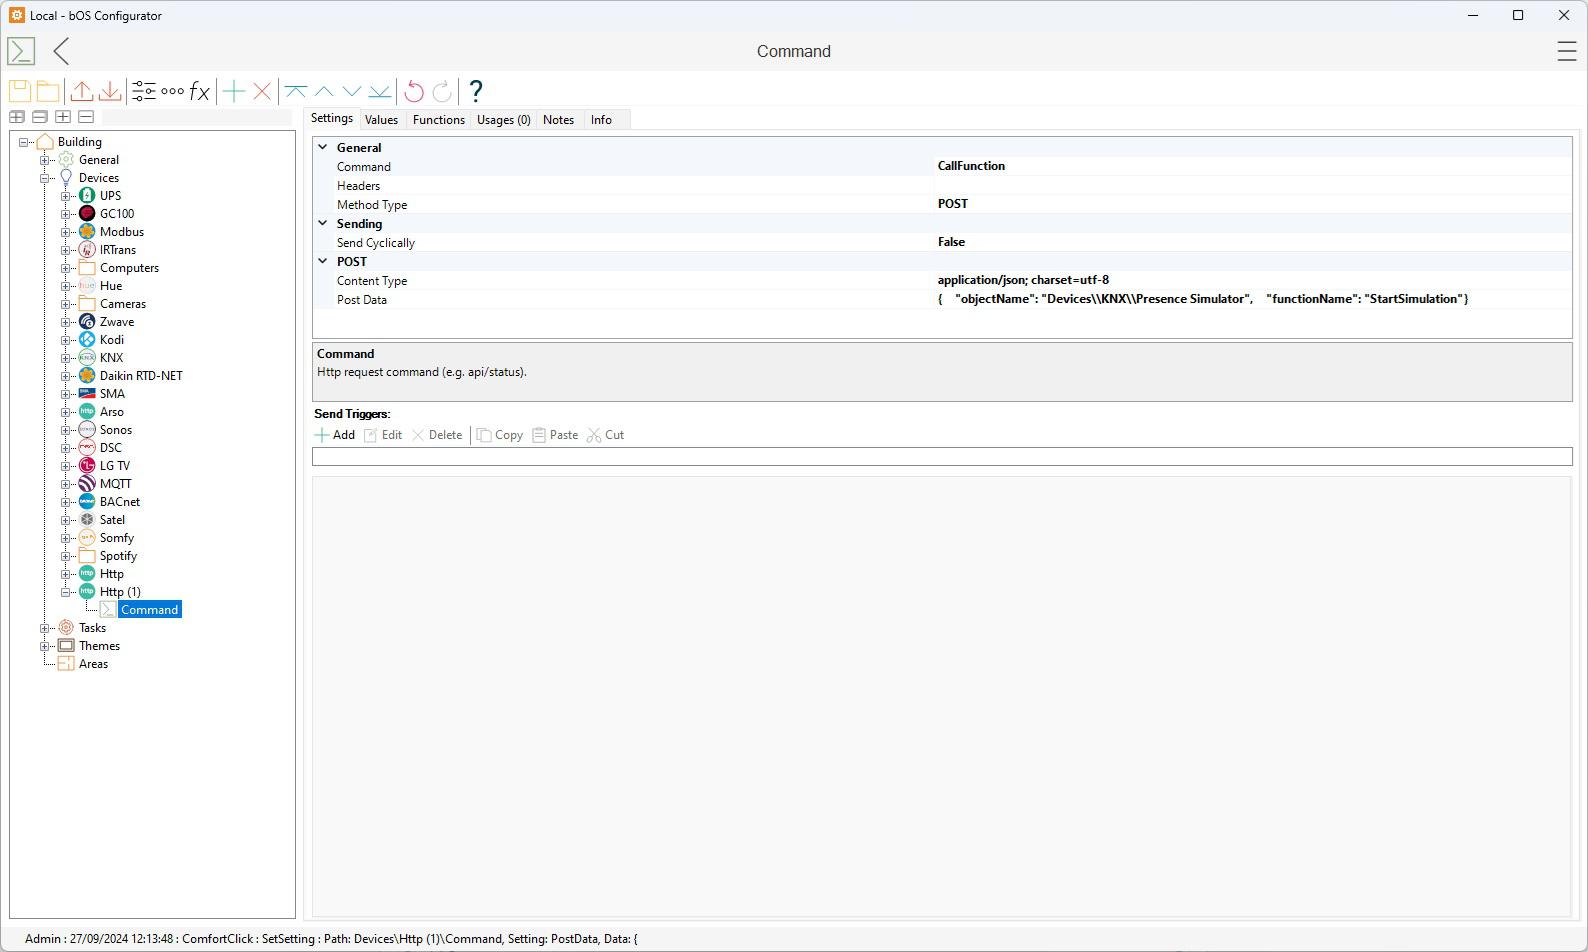Open the hamburger menu top right
The height and width of the screenshot is (952, 1588).
1567,51
